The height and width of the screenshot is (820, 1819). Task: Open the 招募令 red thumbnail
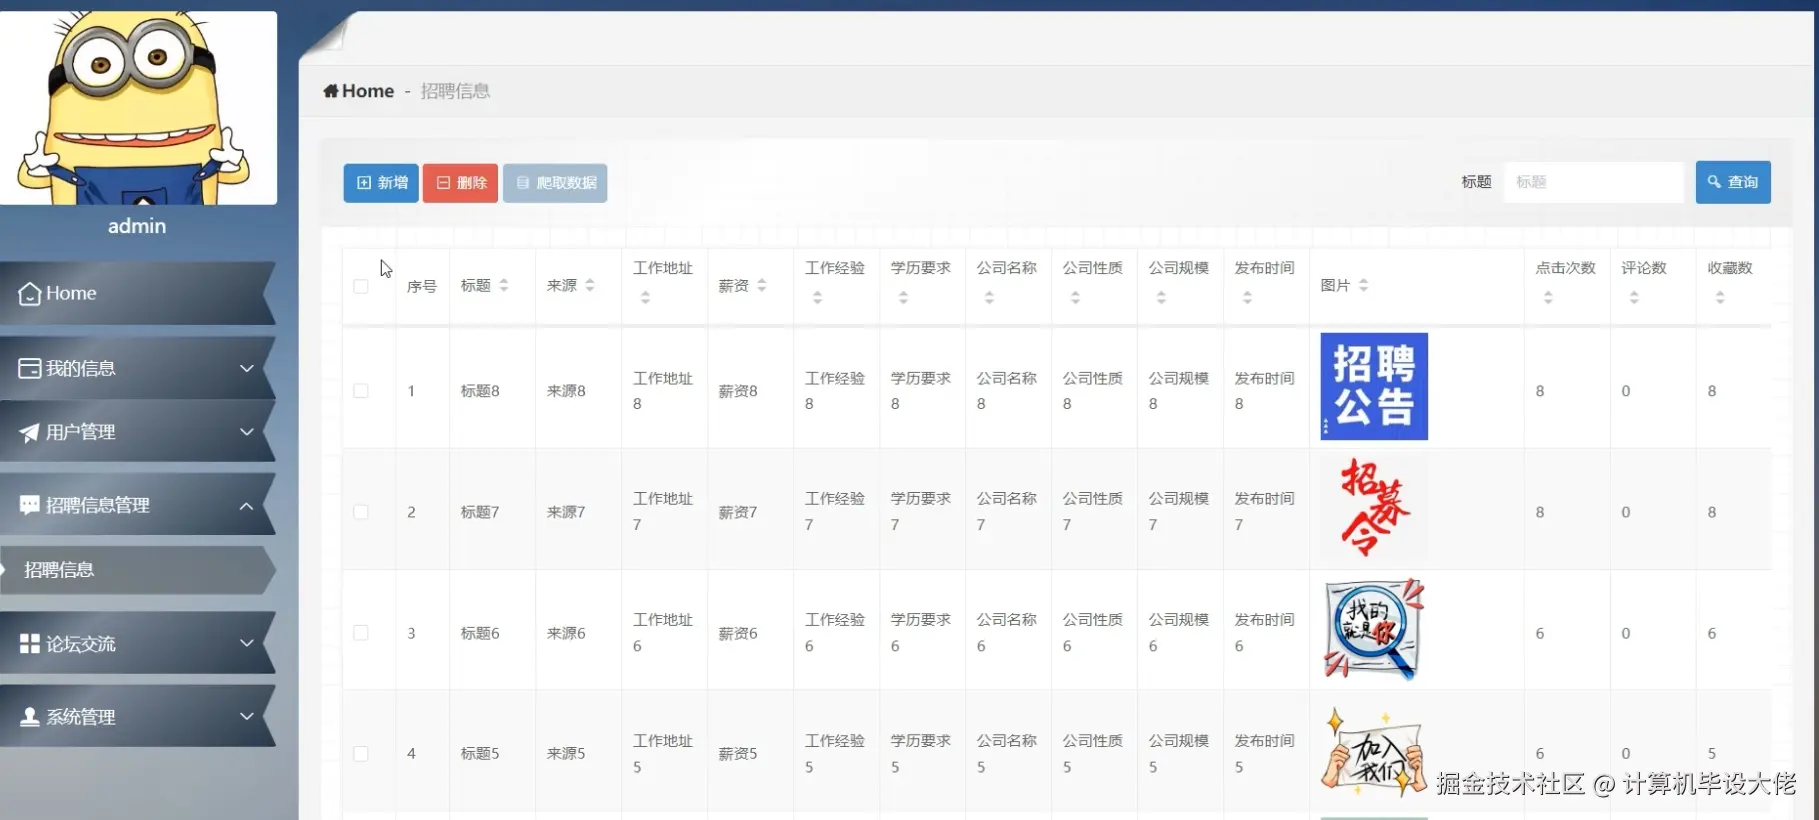tap(1374, 508)
